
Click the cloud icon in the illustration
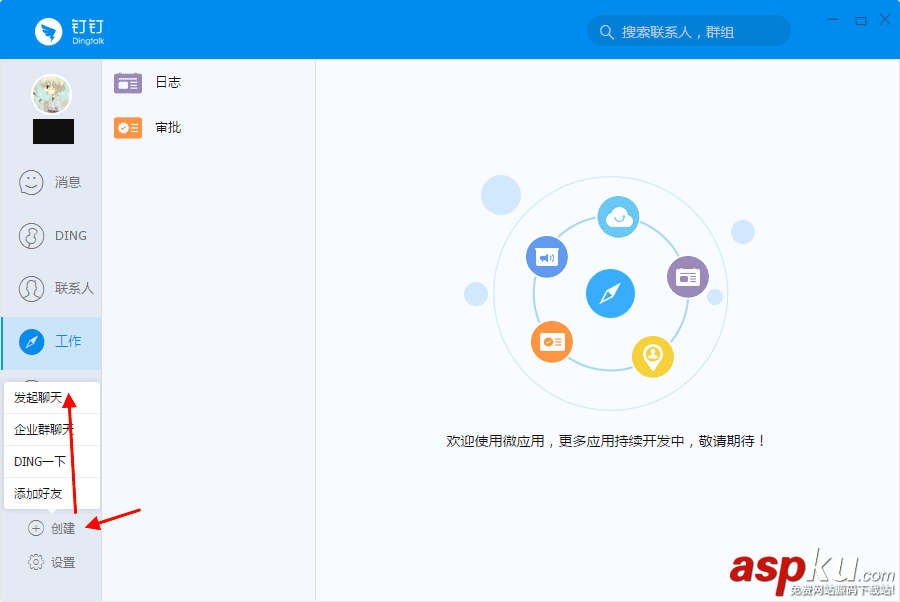point(618,217)
